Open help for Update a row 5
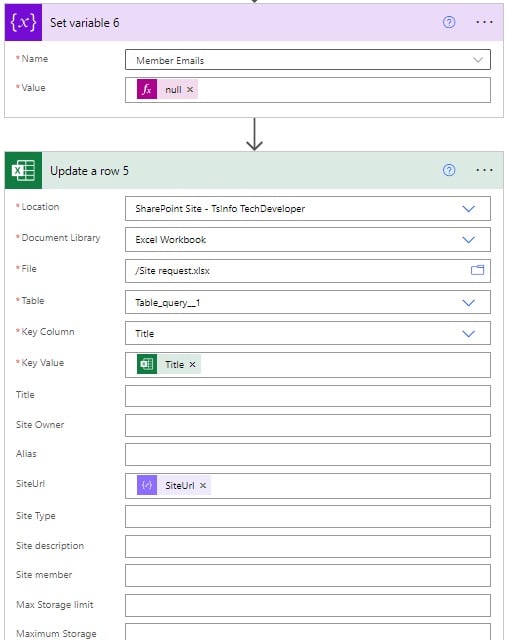This screenshot has height=640, width=507. tap(449, 170)
